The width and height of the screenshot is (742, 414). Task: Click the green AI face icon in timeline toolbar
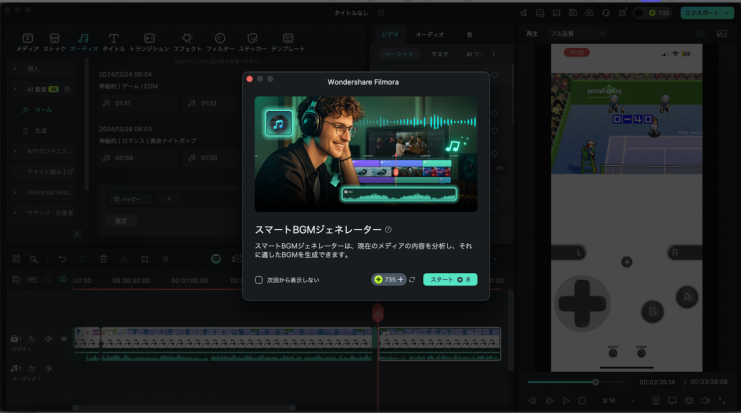[216, 259]
